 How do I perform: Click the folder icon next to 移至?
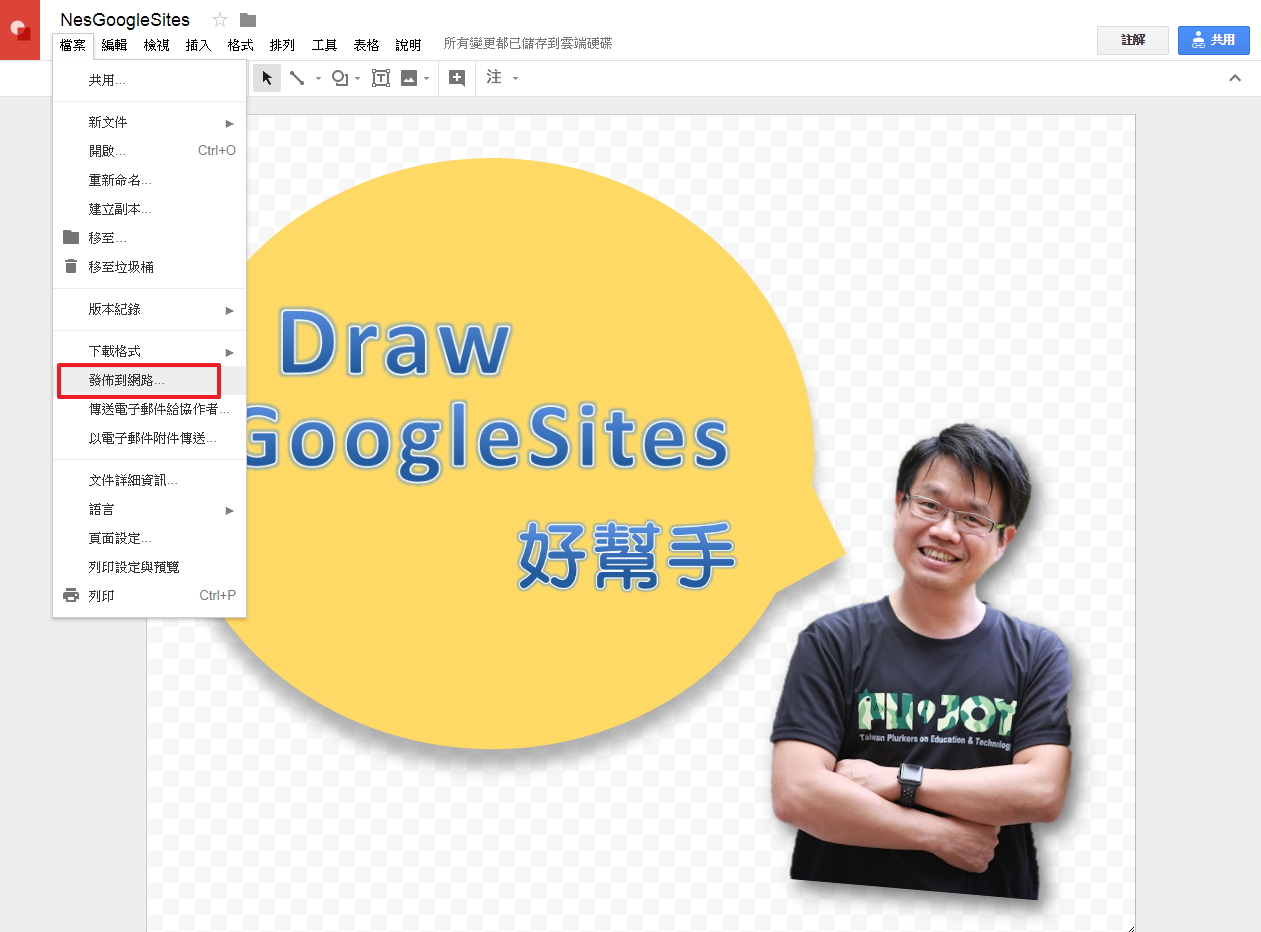pos(71,238)
